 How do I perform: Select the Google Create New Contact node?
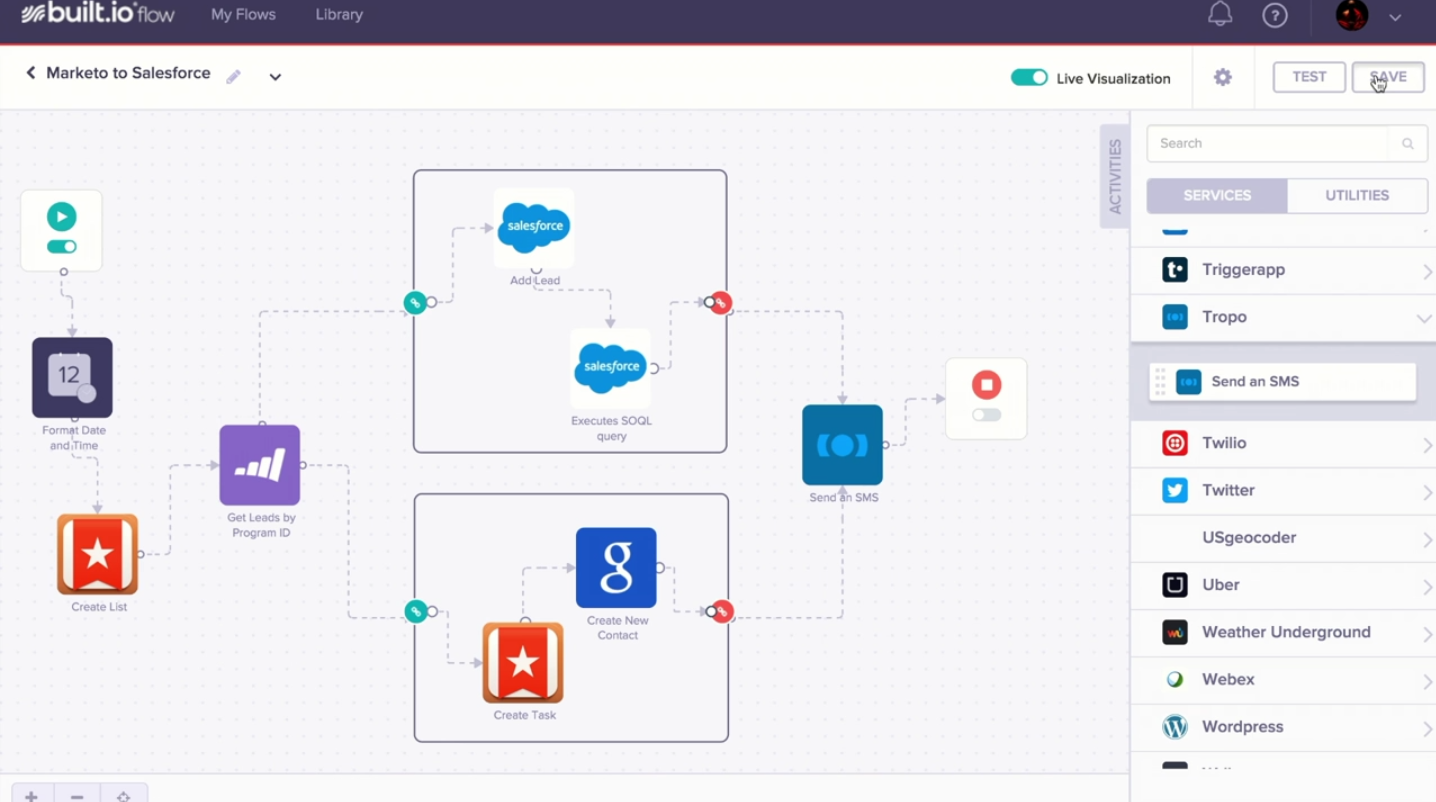point(616,567)
